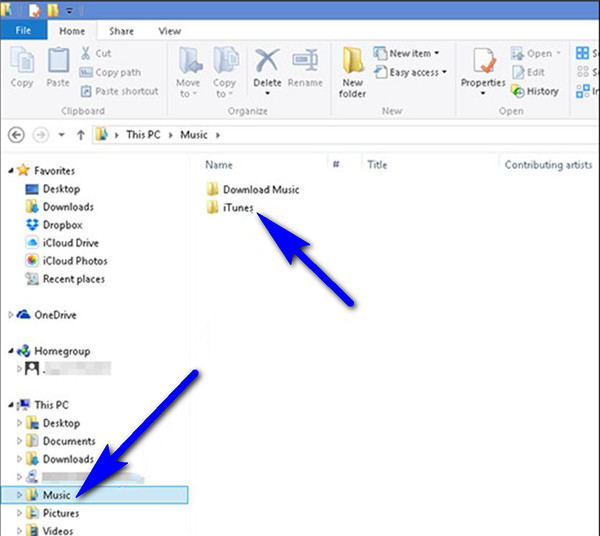
Task: Click the Cut scissors command
Action: [x=96, y=53]
